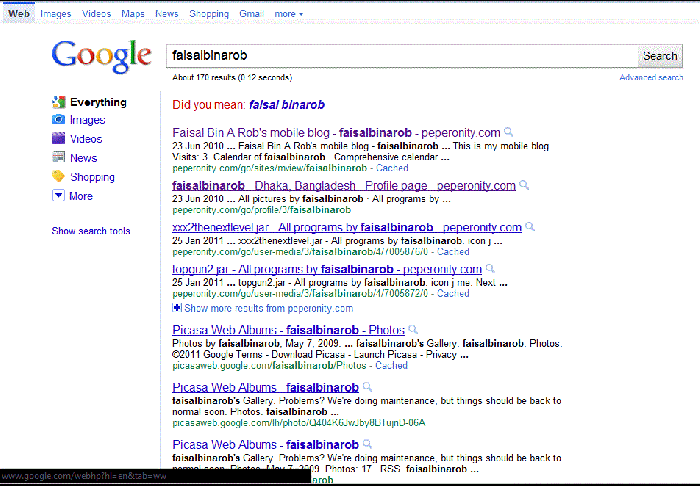Open the Advanced search link
This screenshot has width=700, height=486.
click(651, 78)
